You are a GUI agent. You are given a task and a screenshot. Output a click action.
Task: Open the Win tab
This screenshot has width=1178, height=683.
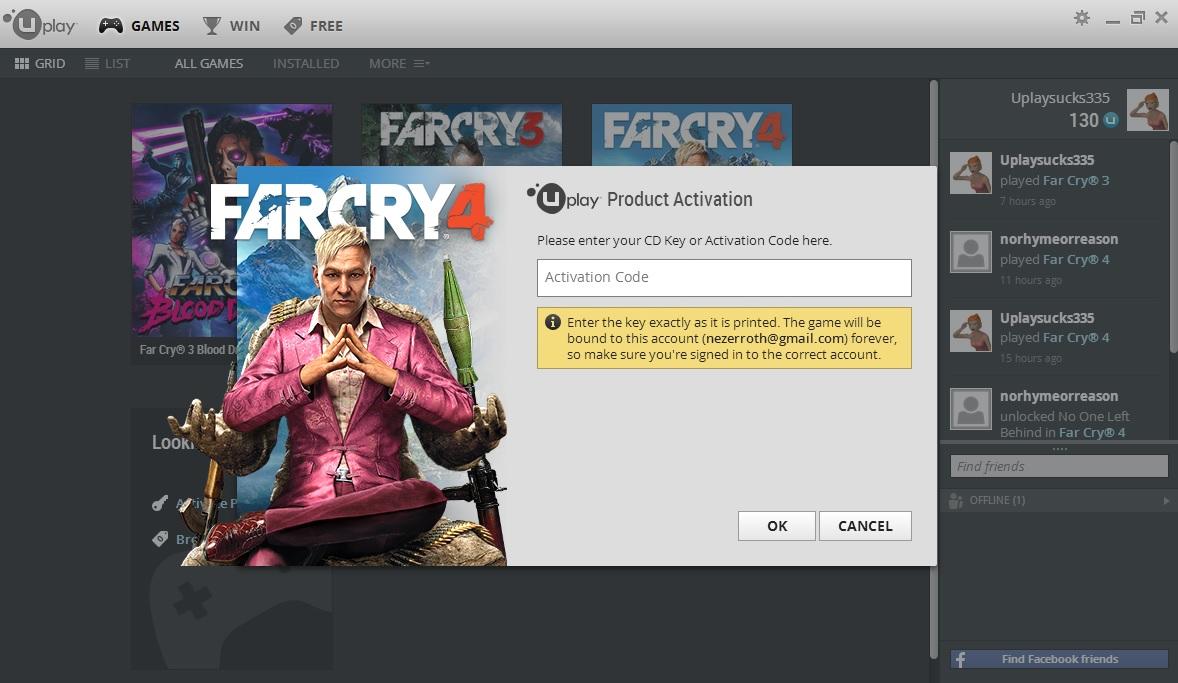pyautogui.click(x=231, y=26)
